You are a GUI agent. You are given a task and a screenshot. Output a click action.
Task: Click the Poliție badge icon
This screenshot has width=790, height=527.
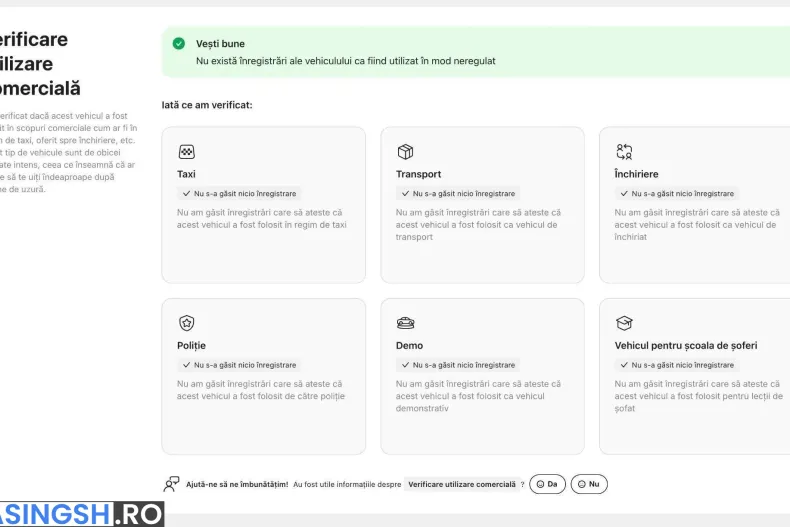186,323
